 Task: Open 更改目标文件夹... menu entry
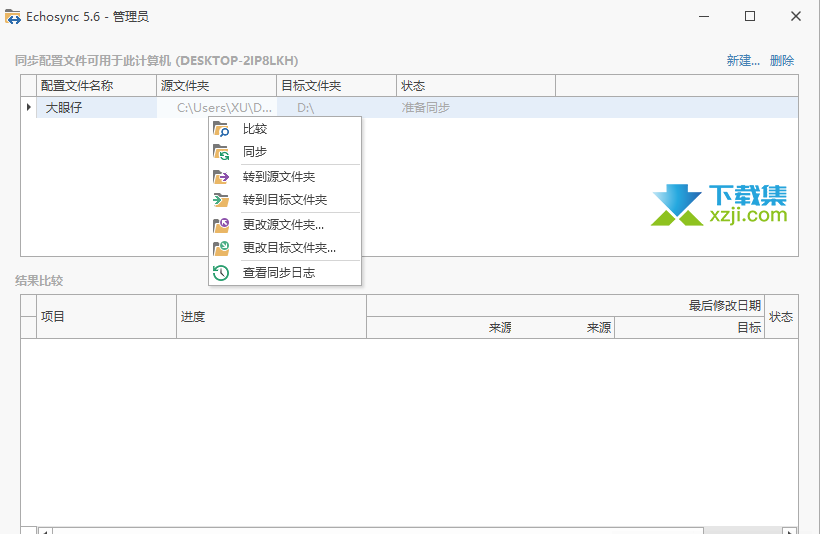click(x=284, y=248)
